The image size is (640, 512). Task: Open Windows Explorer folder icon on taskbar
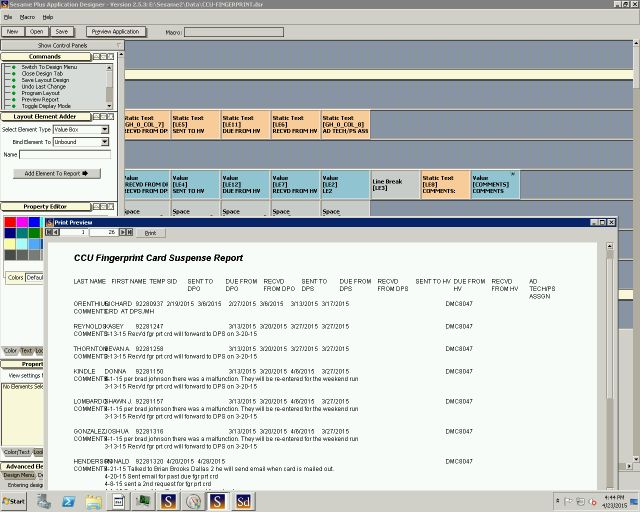click(93, 501)
